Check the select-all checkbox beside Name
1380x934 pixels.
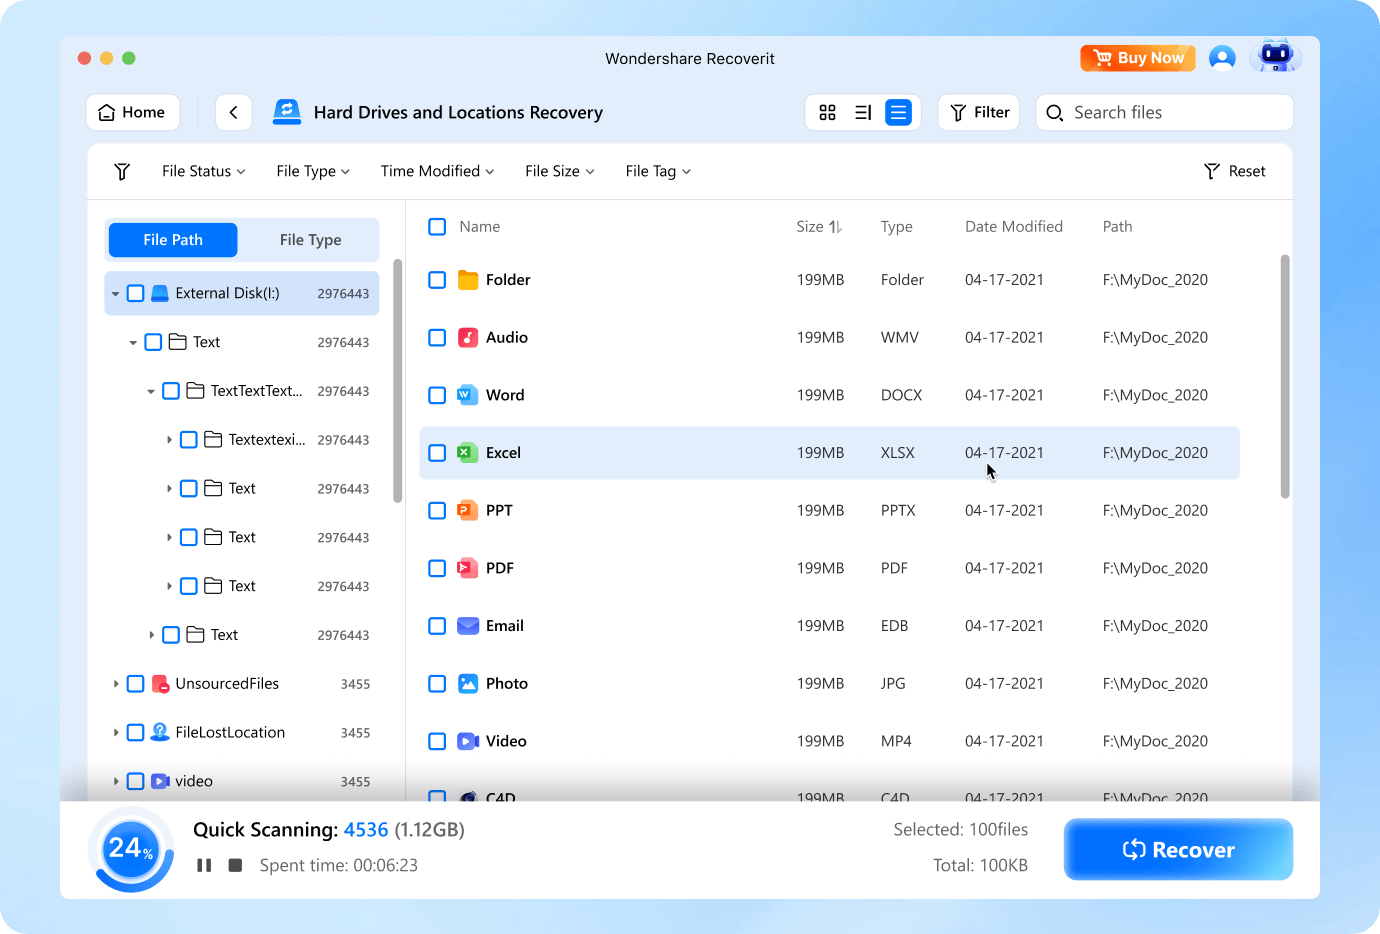437,227
